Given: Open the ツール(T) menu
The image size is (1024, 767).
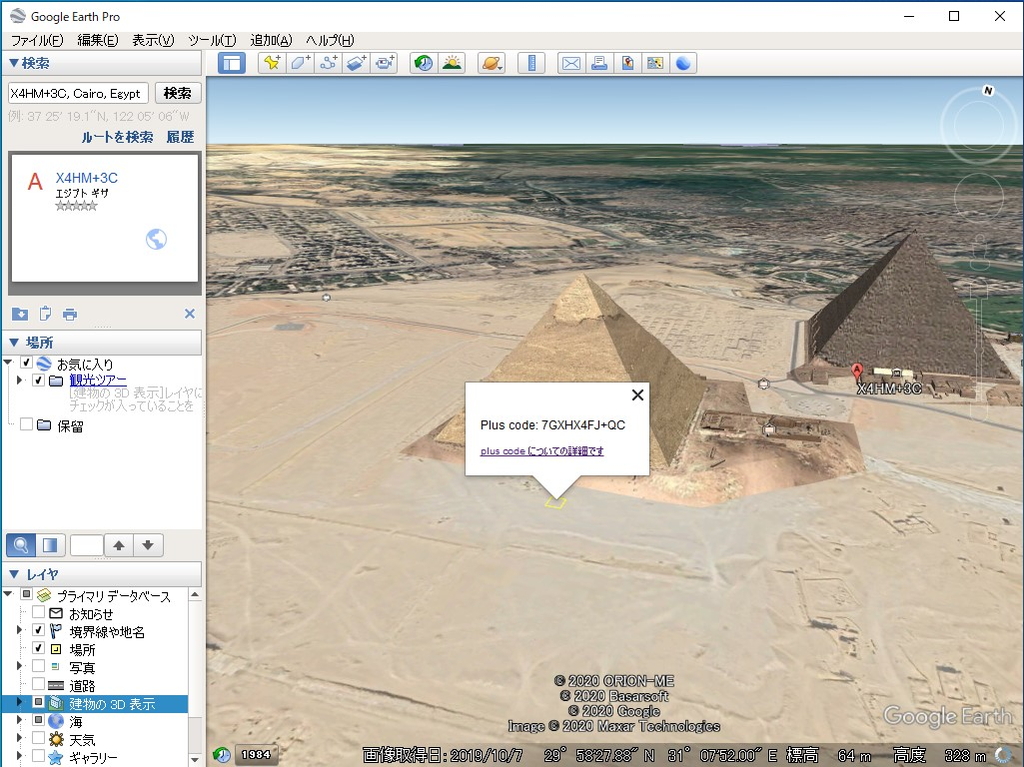Looking at the screenshot, I should click(x=211, y=40).
